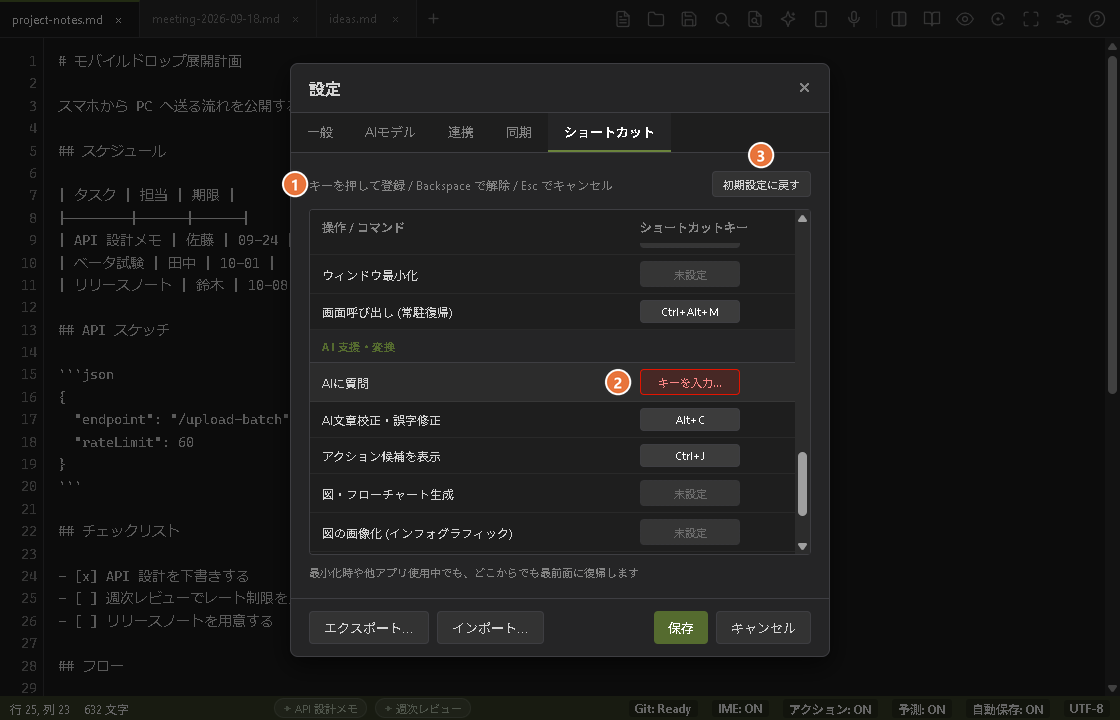
Task: Click the new document icon in the toolbar
Action: pos(623,19)
